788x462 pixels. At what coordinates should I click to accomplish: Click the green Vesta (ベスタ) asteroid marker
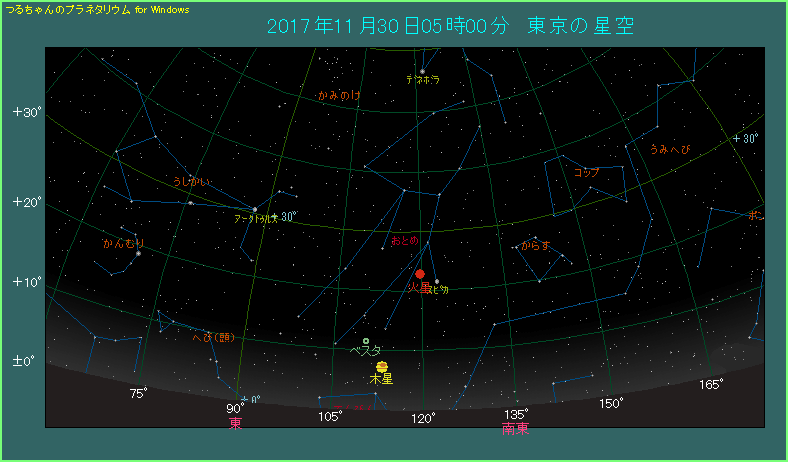coord(366,341)
